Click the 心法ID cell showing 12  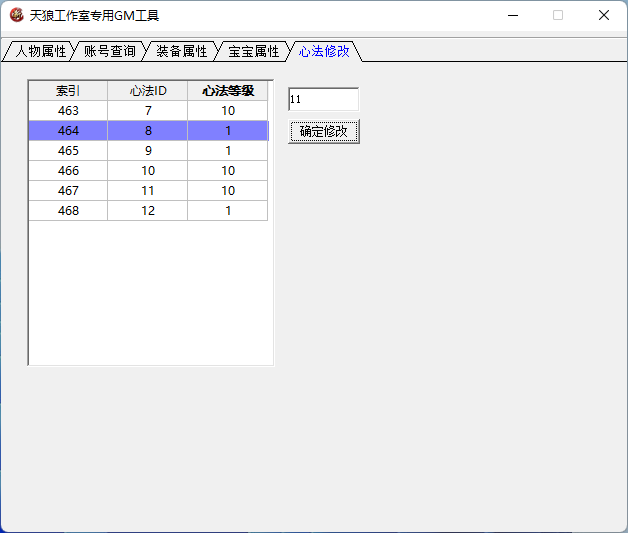(148, 211)
